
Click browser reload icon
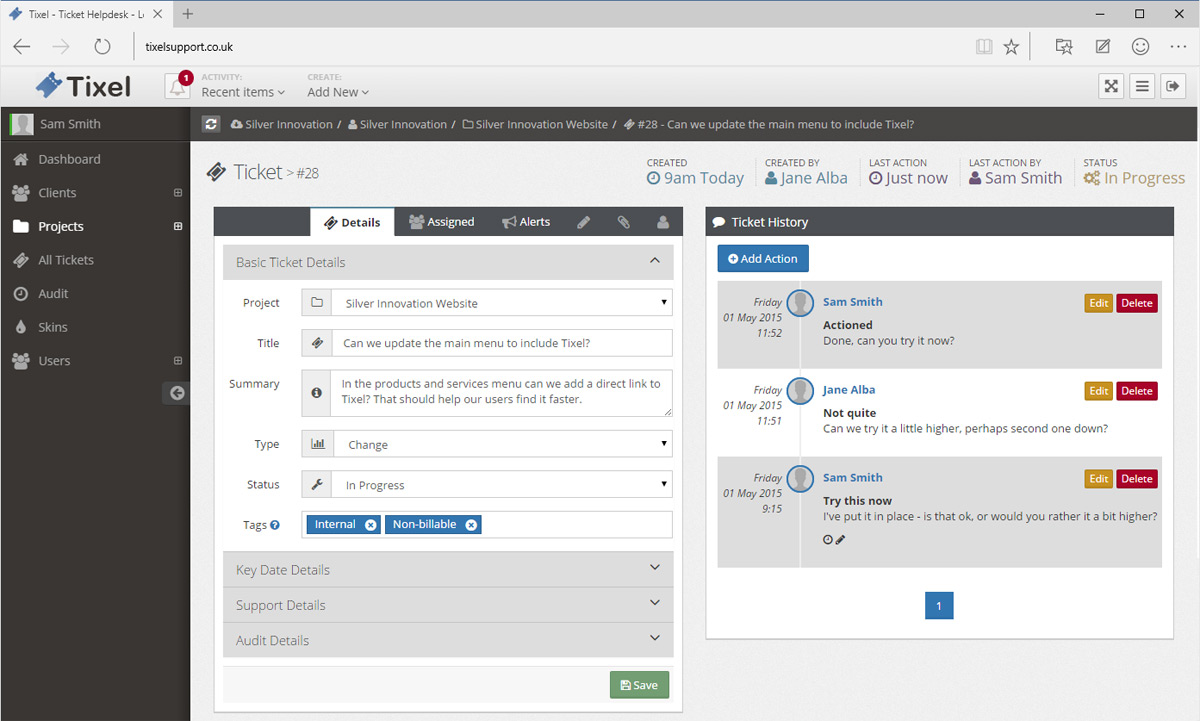click(x=102, y=46)
